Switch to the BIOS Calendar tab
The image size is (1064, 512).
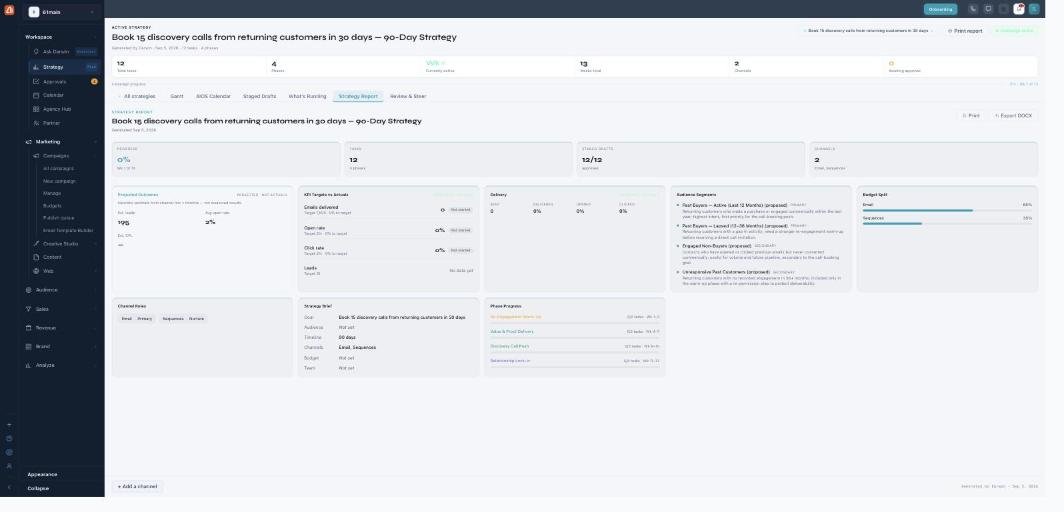pos(214,96)
